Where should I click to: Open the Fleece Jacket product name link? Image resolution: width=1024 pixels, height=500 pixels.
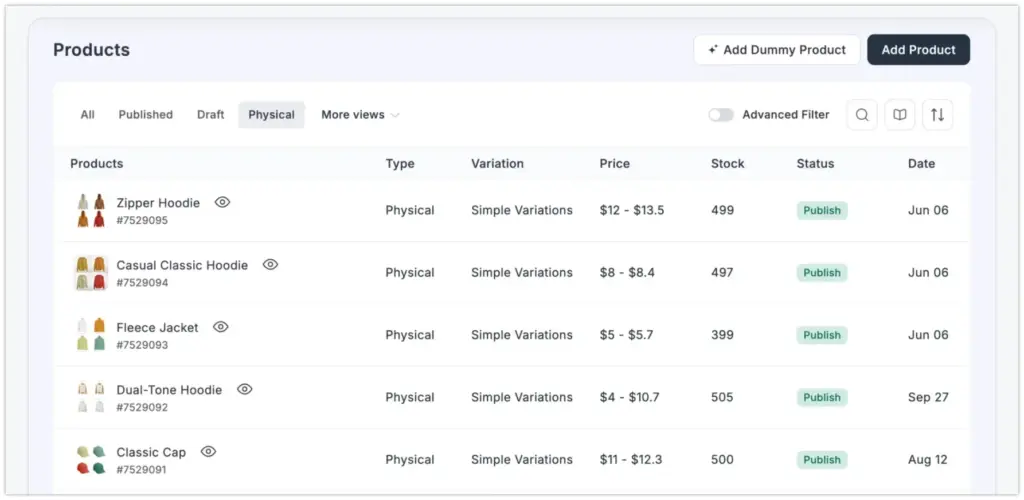click(157, 327)
